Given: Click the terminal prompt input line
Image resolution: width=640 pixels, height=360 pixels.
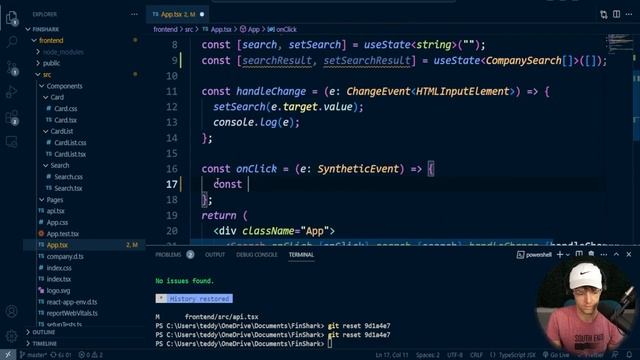Looking at the screenshot, I should click(x=330, y=344).
